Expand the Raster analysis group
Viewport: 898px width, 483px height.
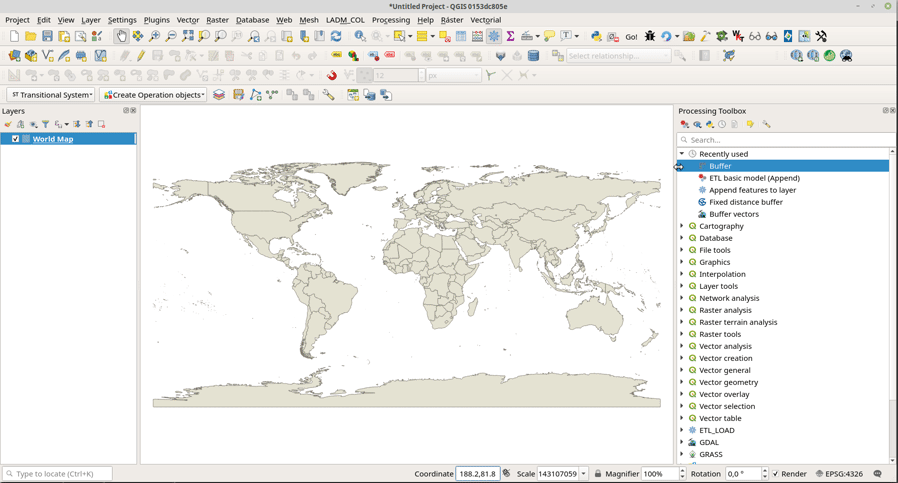click(682, 310)
